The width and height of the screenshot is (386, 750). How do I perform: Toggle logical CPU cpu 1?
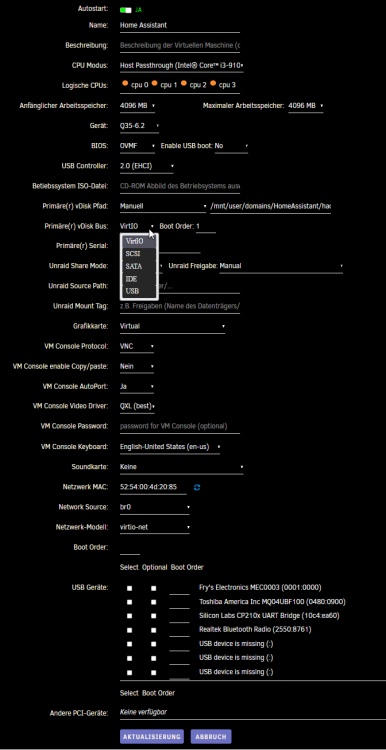pyautogui.click(x=154, y=83)
